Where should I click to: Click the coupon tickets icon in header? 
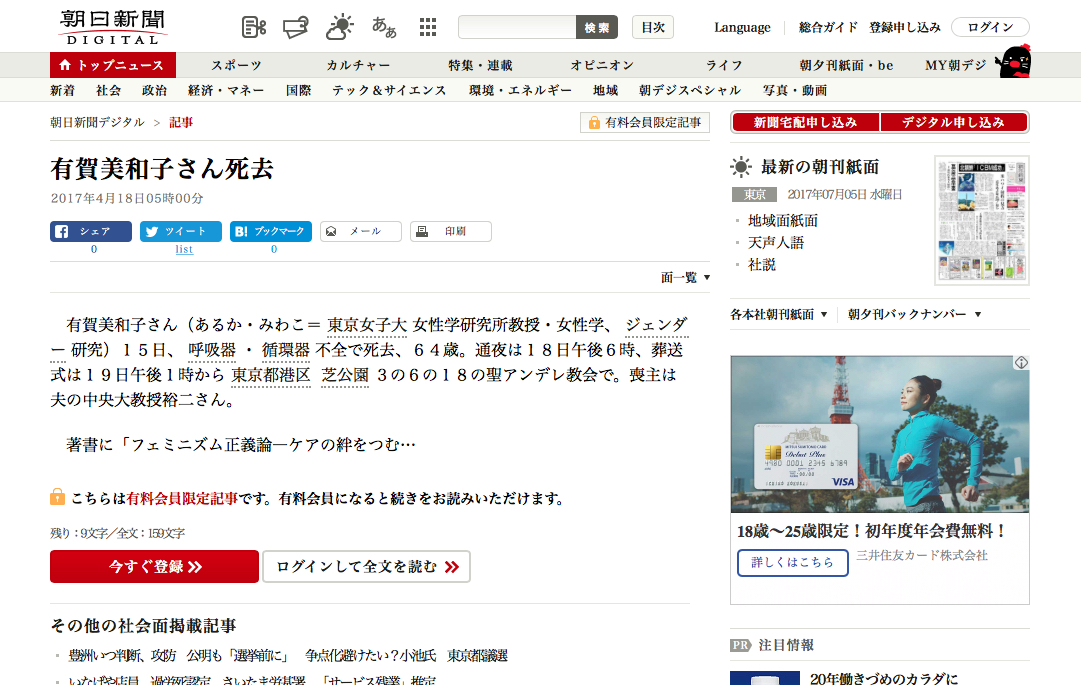coord(297,27)
